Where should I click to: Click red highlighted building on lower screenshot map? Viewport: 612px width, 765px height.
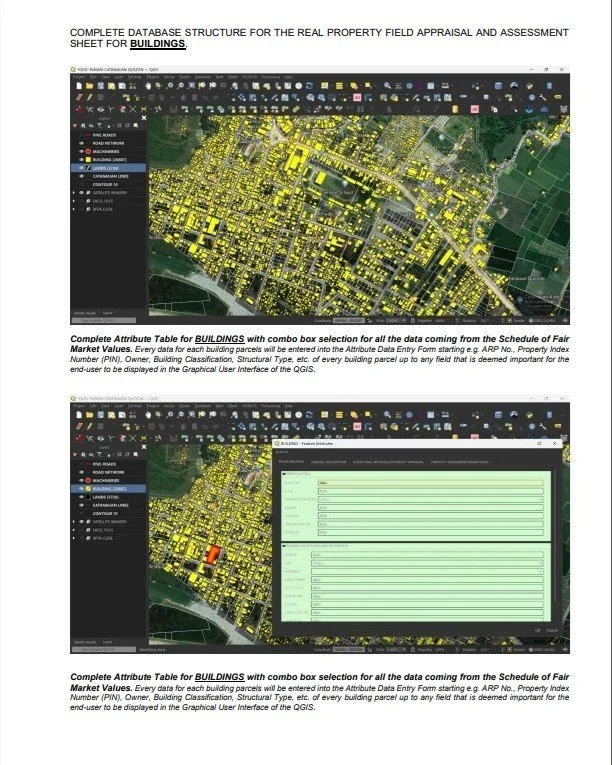(x=213, y=555)
